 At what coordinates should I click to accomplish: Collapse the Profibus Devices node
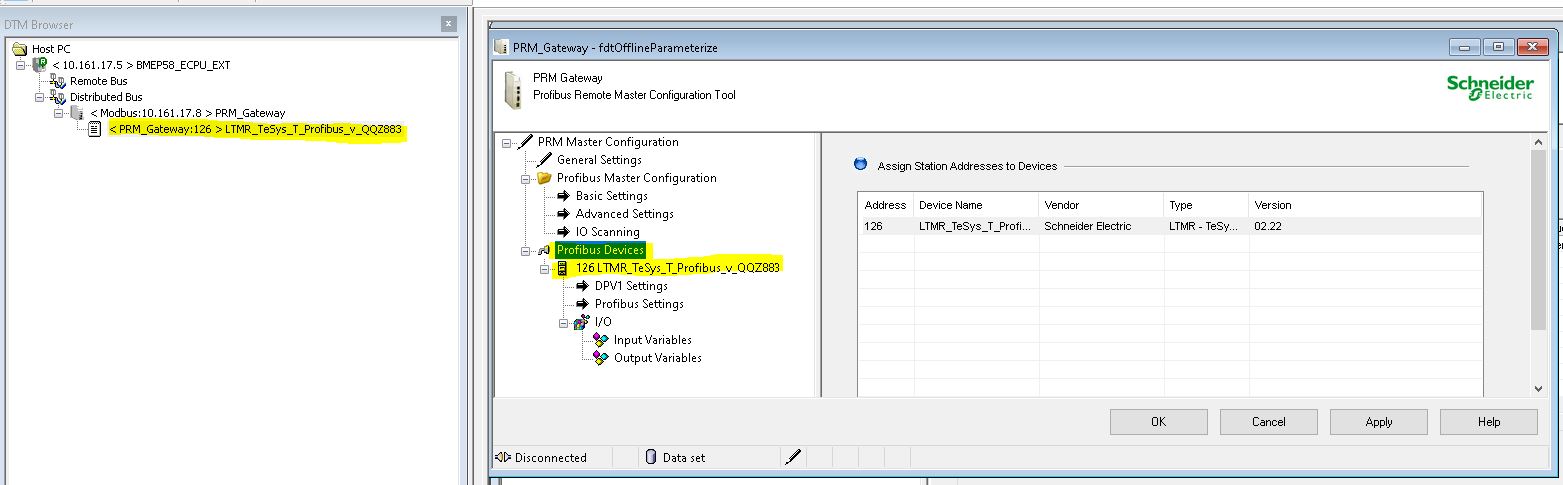526,251
